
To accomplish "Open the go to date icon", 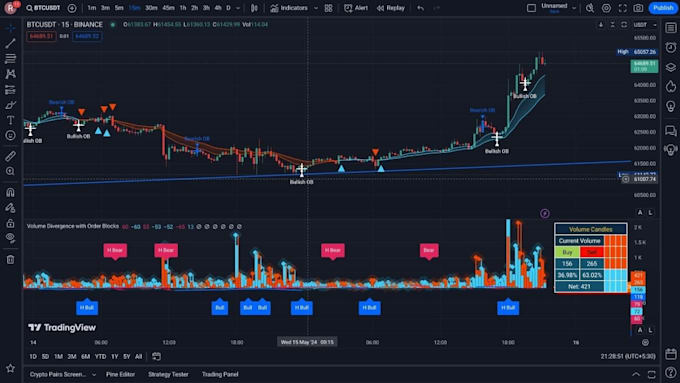I will click(x=156, y=357).
